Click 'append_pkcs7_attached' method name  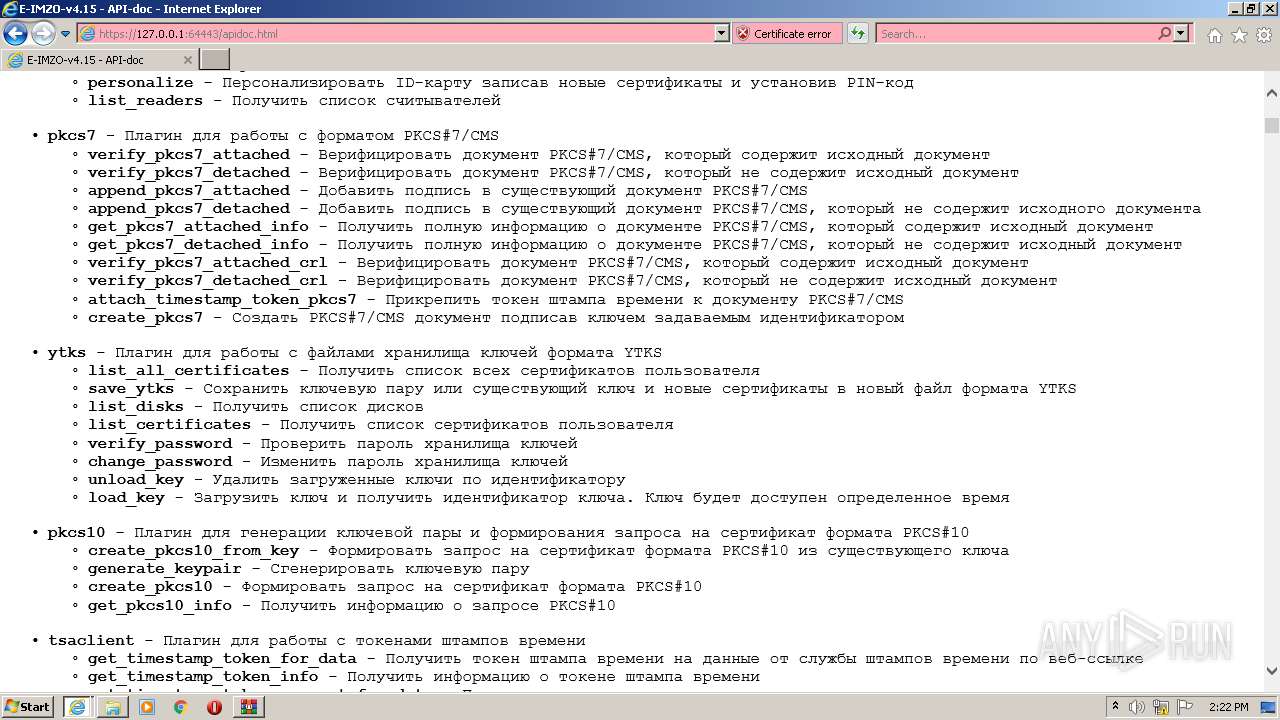pos(189,190)
